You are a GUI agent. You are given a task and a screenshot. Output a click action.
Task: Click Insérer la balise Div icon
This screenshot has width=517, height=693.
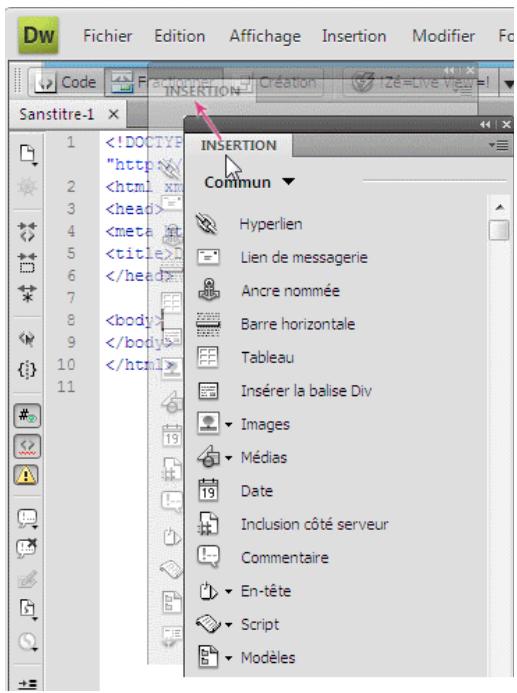coord(208,391)
